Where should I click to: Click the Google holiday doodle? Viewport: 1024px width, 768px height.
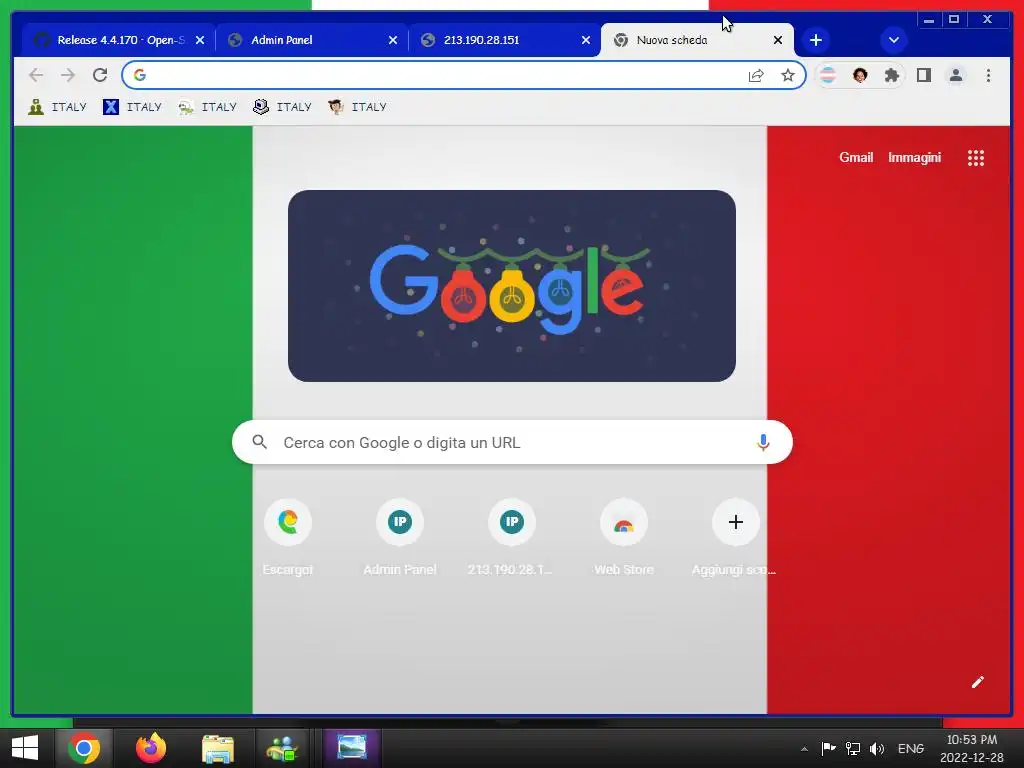pos(512,286)
